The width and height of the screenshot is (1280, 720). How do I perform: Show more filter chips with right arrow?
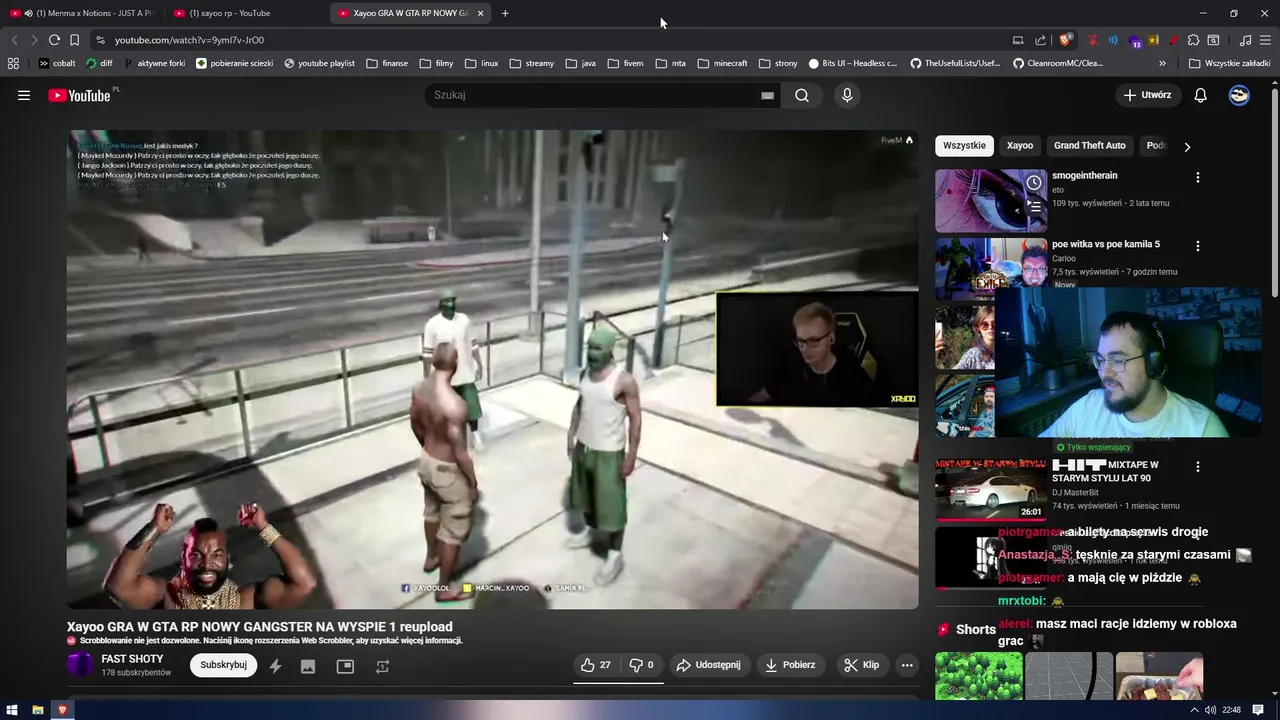tap(1187, 147)
